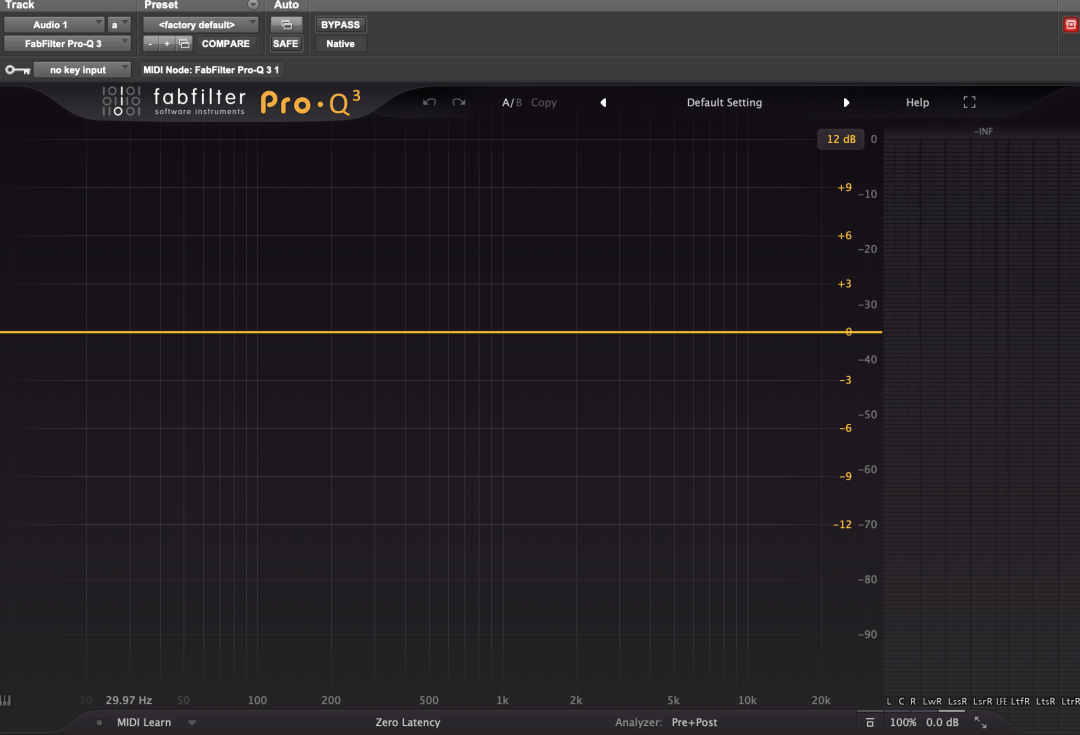
Task: Click the -INF peak level readout
Action: point(984,131)
